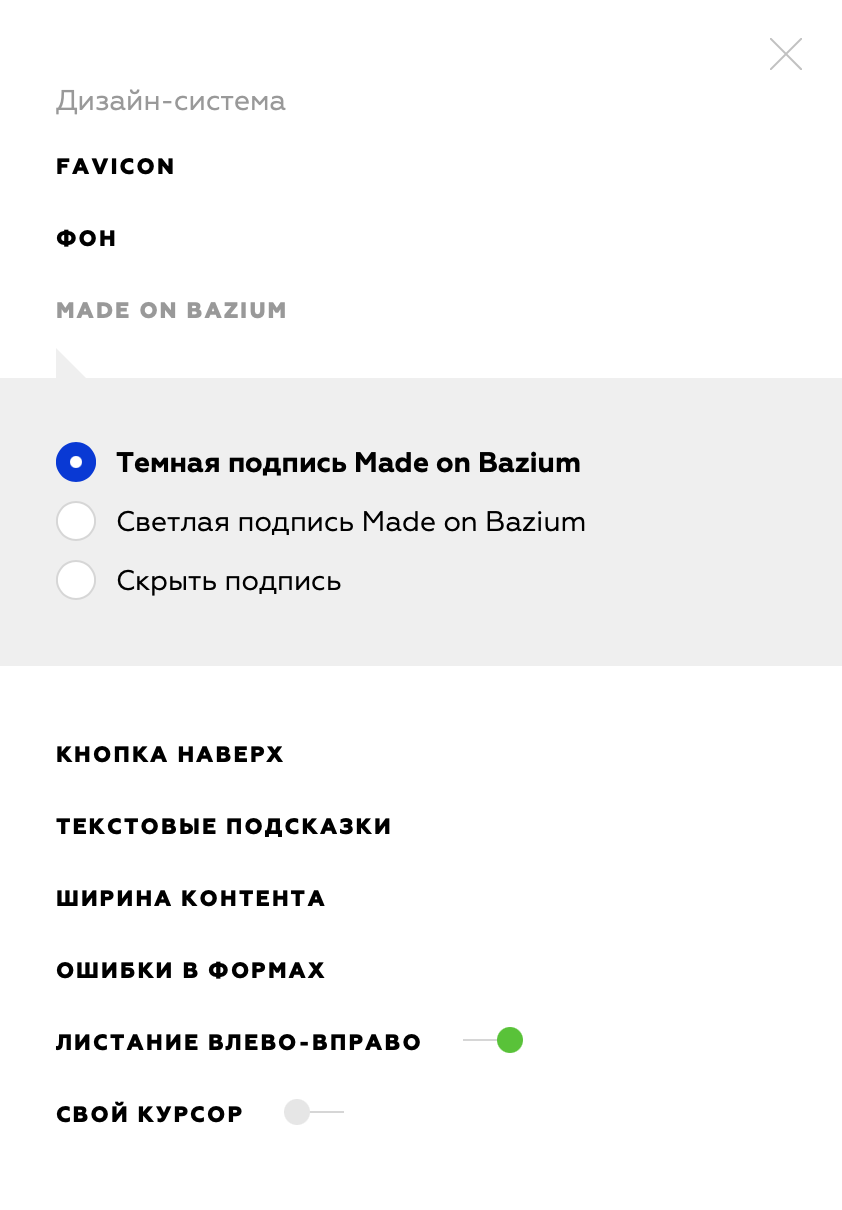Click the СВОЙ КУРСОР label
Image resolution: width=842 pixels, height=1210 pixels.
pos(149,1114)
